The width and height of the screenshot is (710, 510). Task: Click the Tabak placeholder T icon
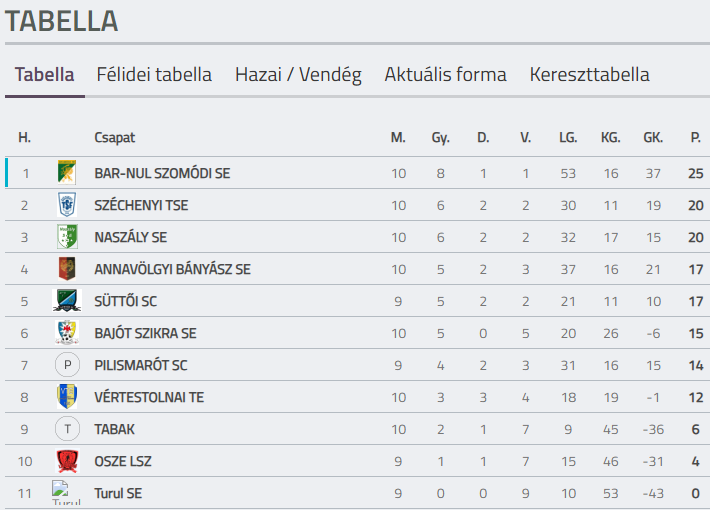pos(67,429)
